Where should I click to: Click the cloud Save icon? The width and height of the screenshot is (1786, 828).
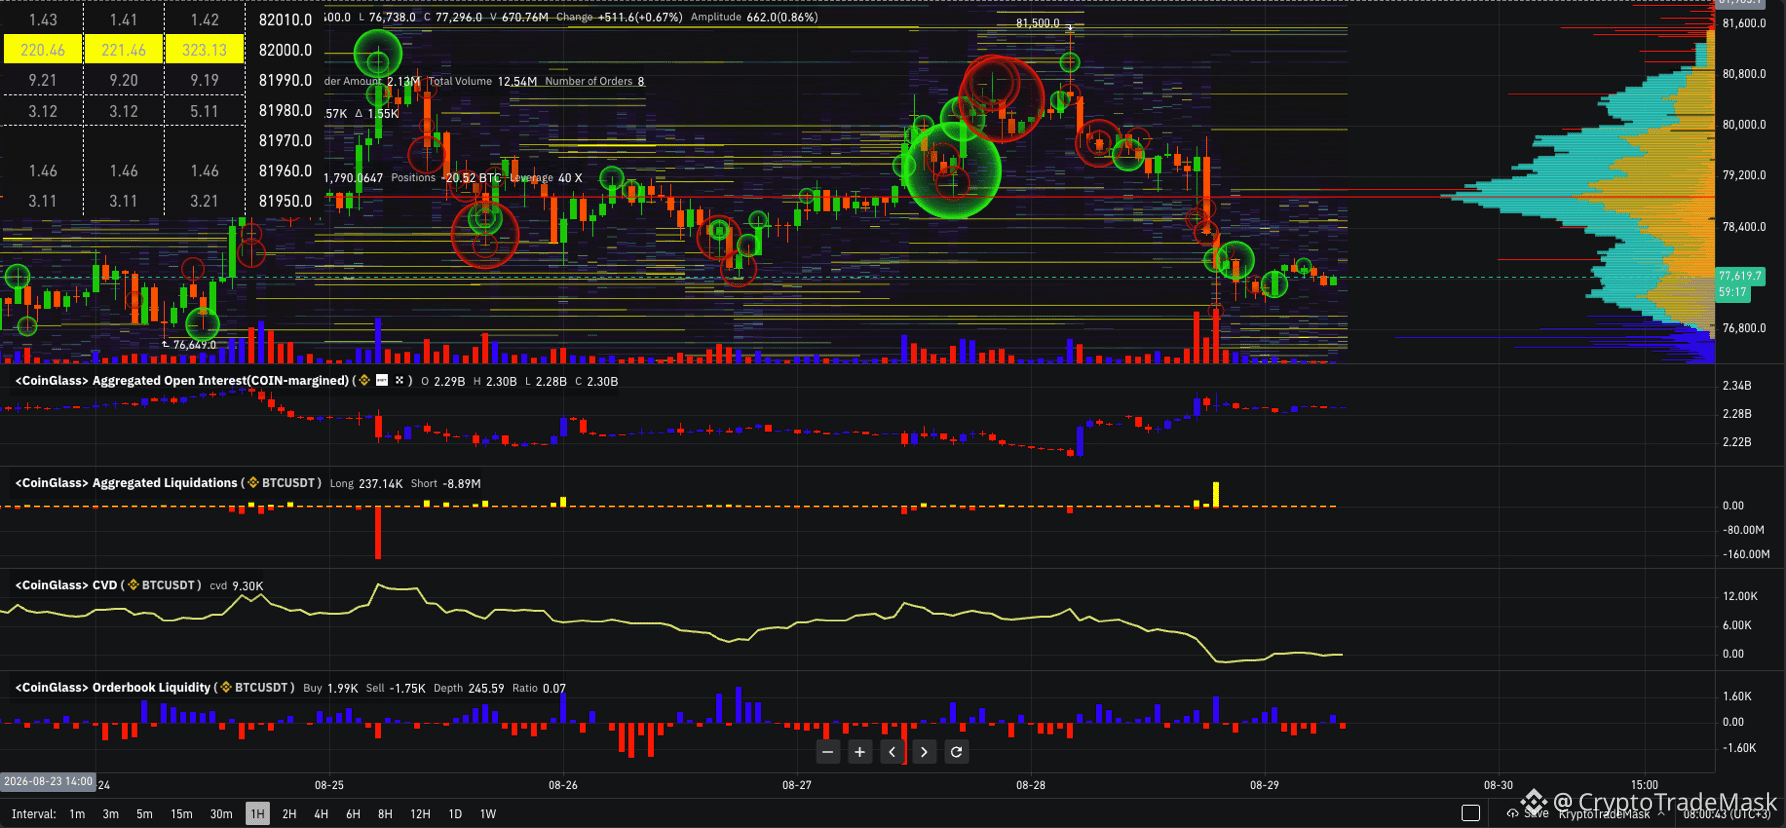click(x=1512, y=813)
